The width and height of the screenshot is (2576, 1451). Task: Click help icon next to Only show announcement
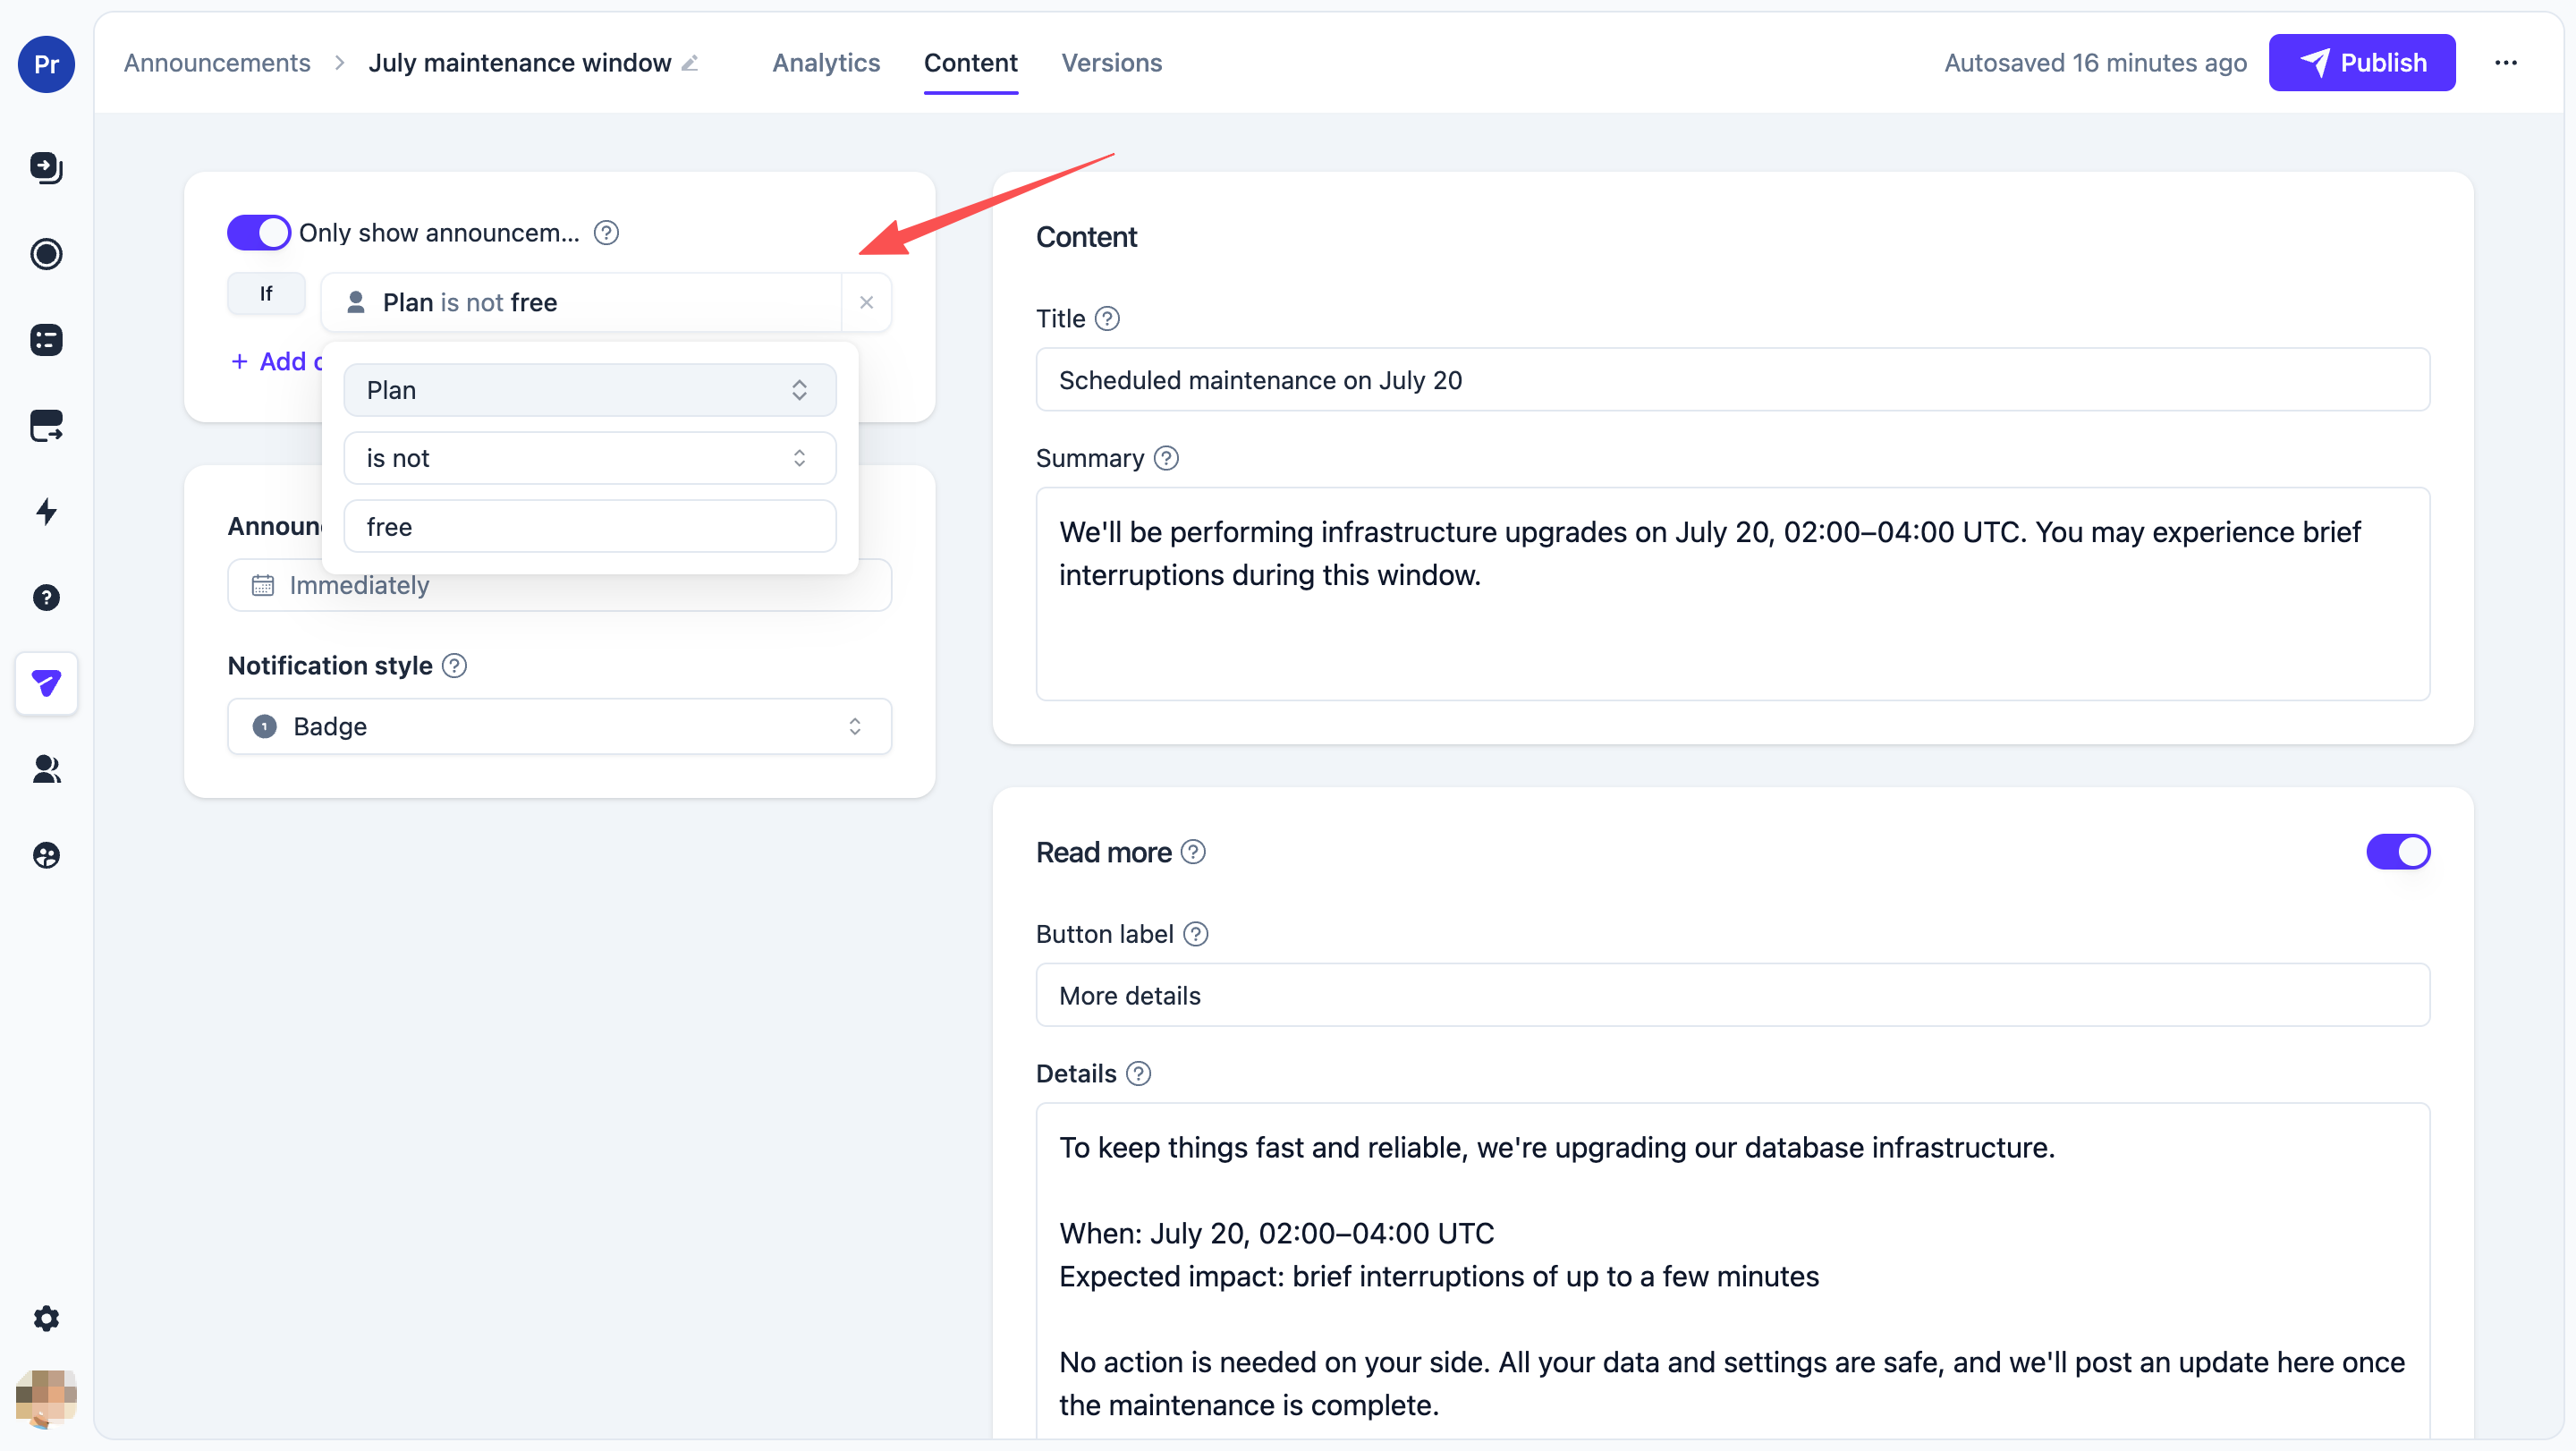pos(606,233)
